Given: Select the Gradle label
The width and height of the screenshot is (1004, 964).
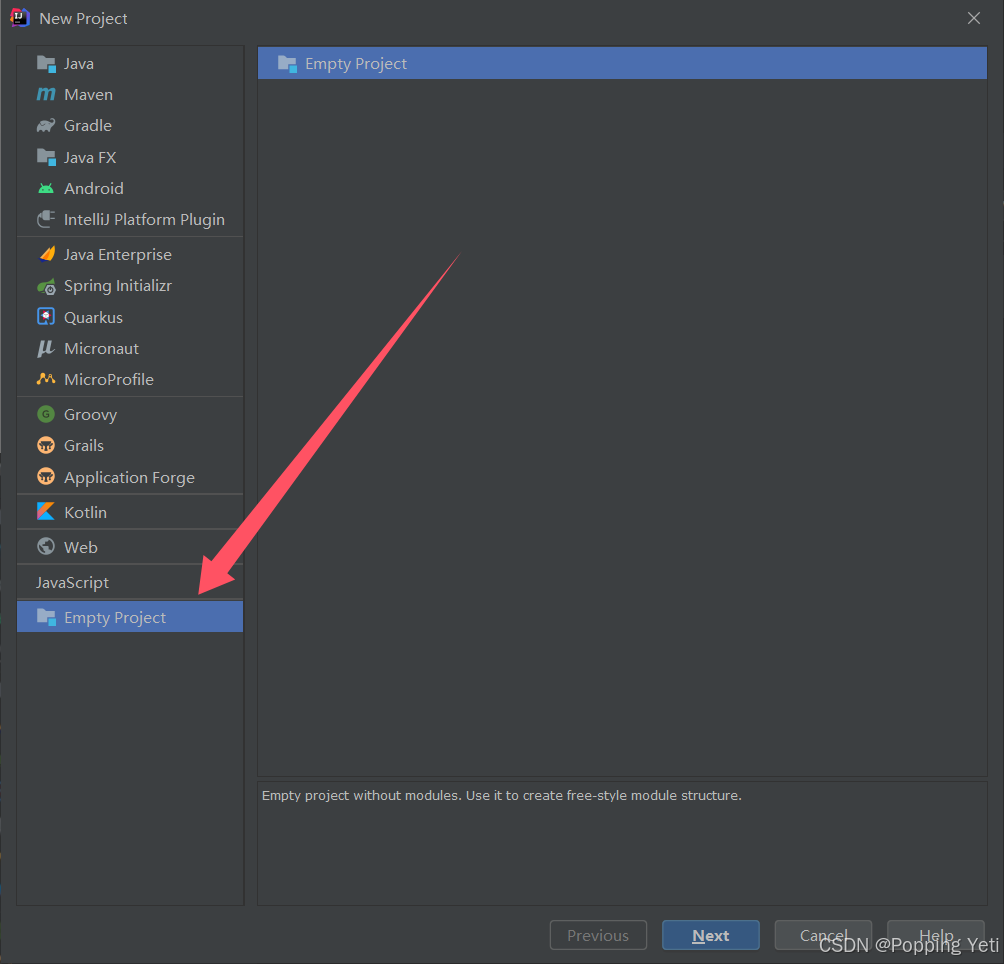Looking at the screenshot, I should 88,125.
